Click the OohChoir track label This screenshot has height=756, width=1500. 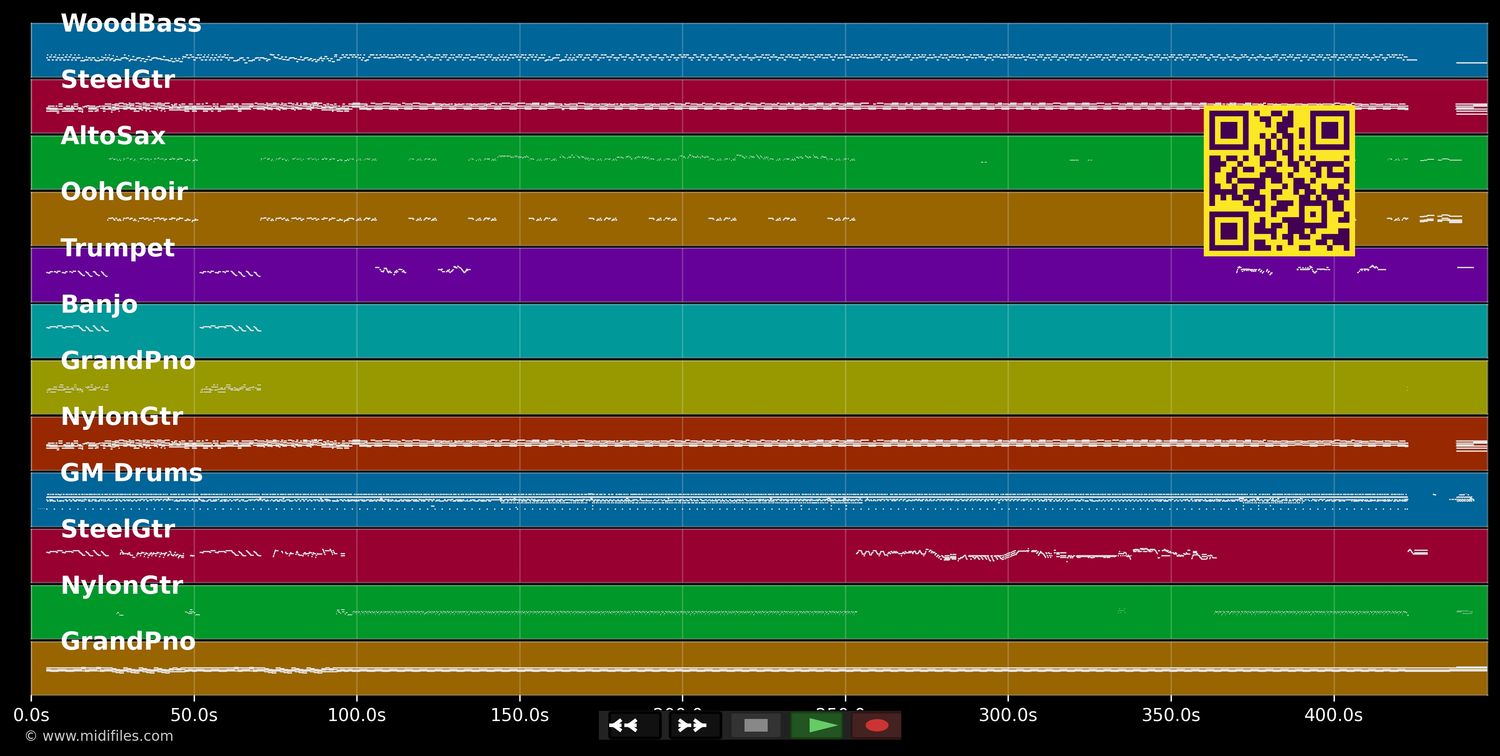pos(124,192)
